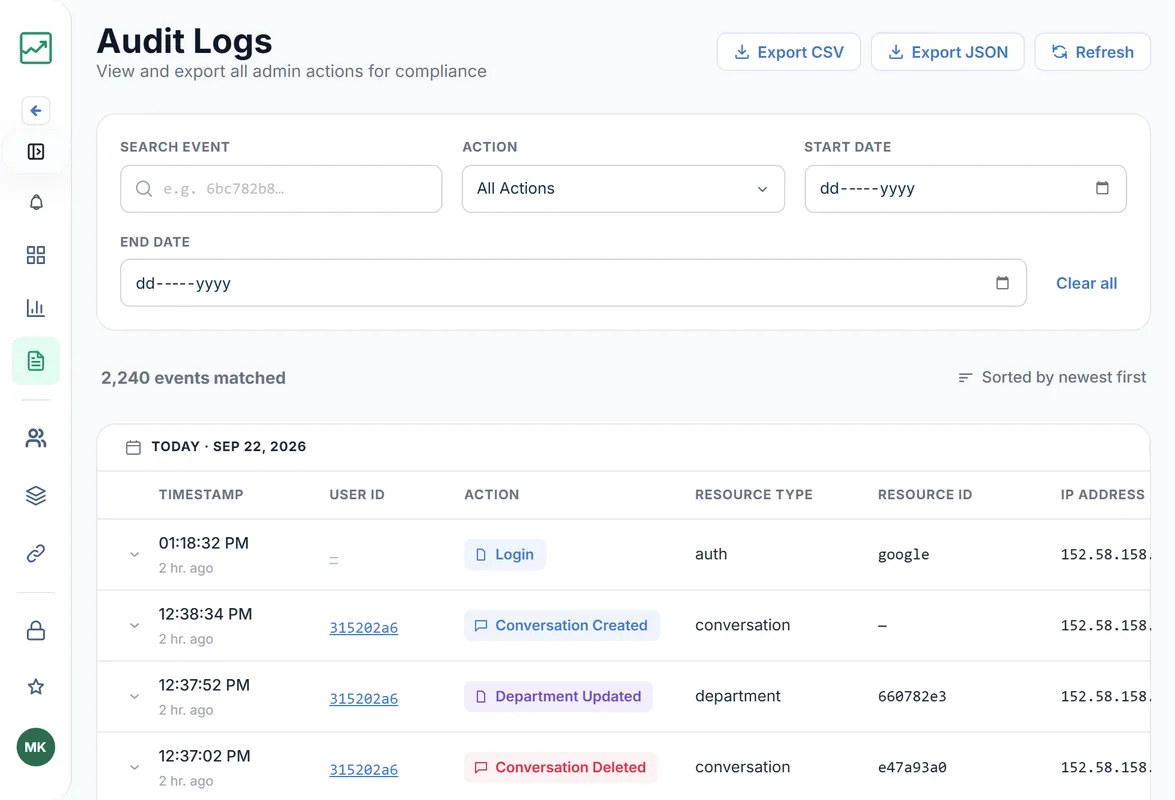The height and width of the screenshot is (800, 1175).
Task: Click the User ID column header
Action: 357,494
